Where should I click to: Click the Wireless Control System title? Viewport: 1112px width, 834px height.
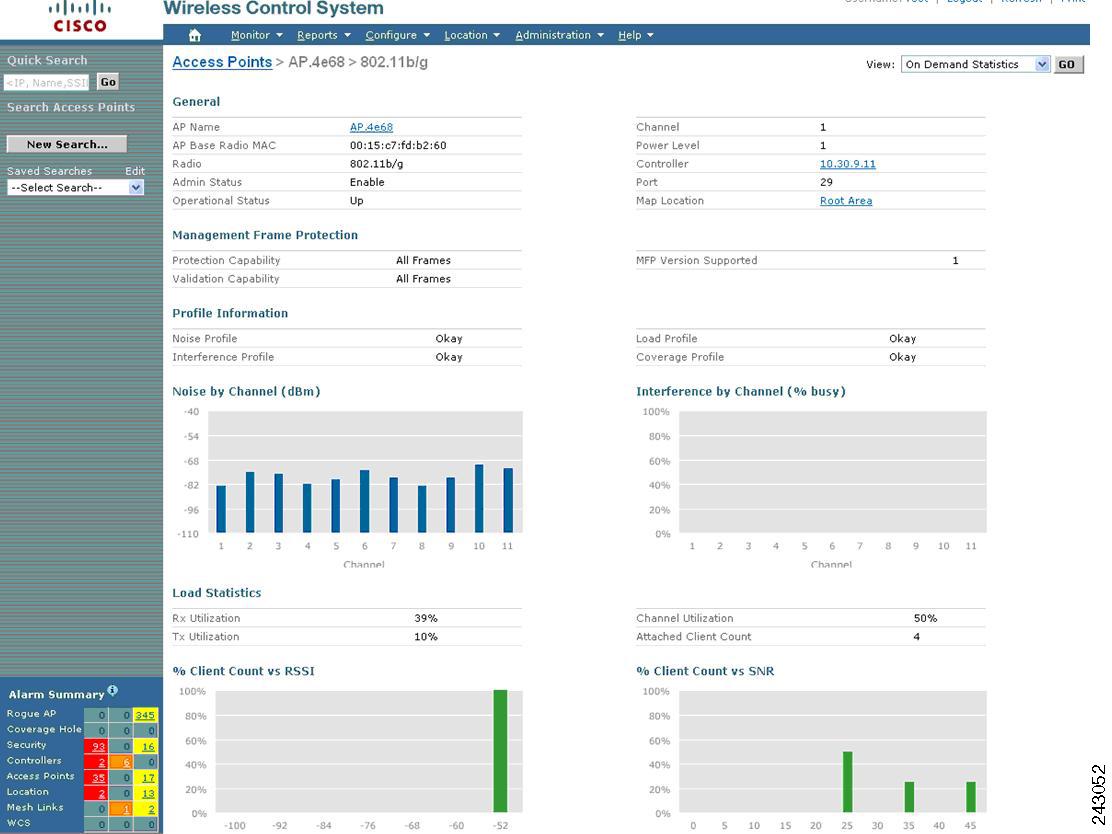point(274,9)
